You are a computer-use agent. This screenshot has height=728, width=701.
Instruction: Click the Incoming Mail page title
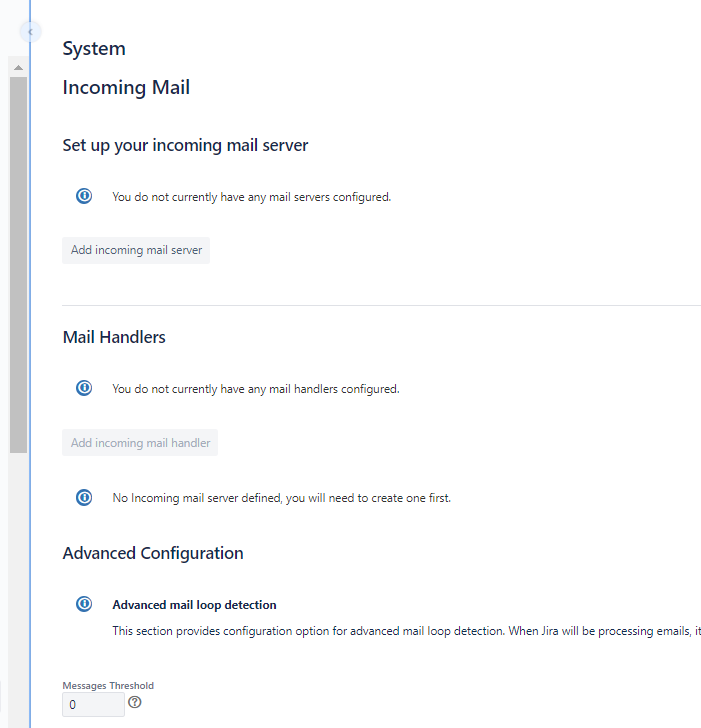126,88
